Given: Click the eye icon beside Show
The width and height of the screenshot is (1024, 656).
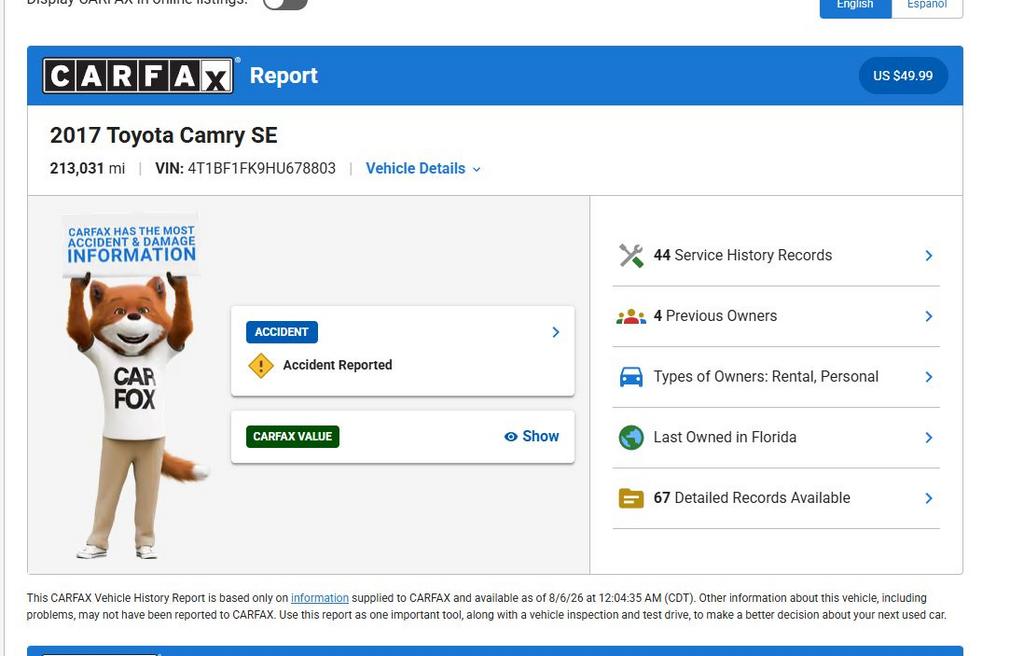Looking at the screenshot, I should click(x=511, y=436).
